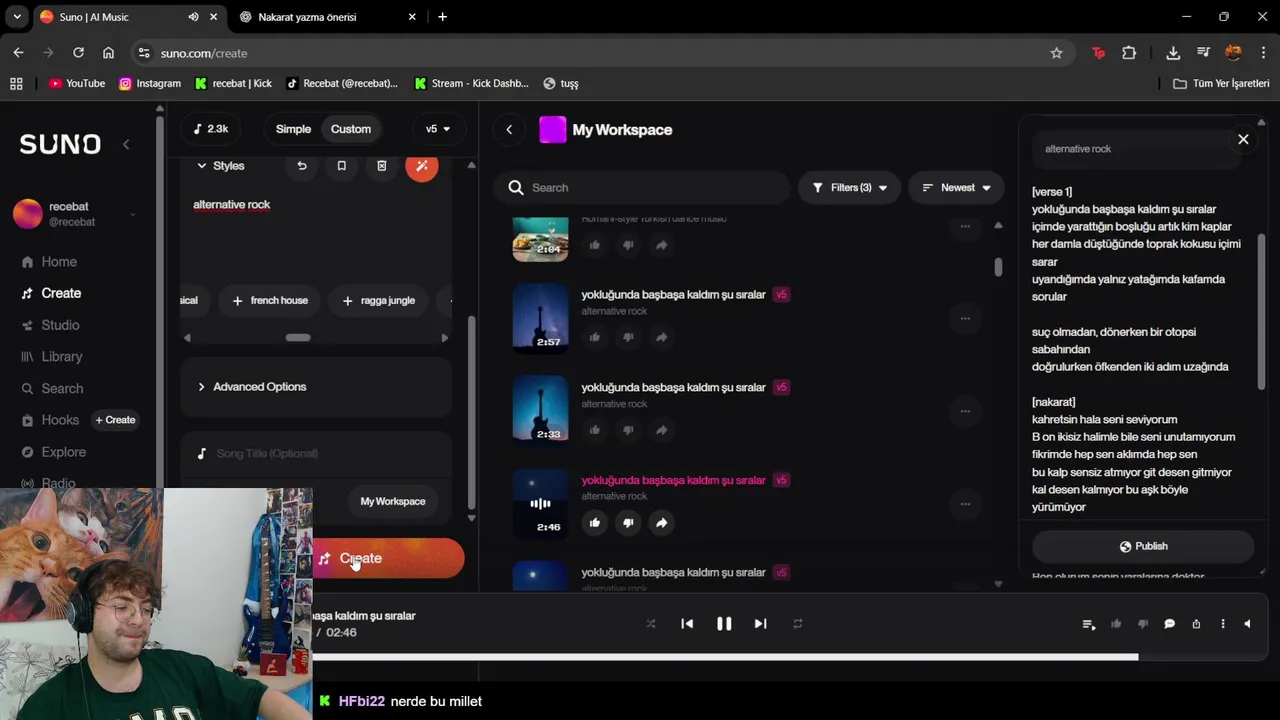Open Chrome tab search dropdown

17,17
